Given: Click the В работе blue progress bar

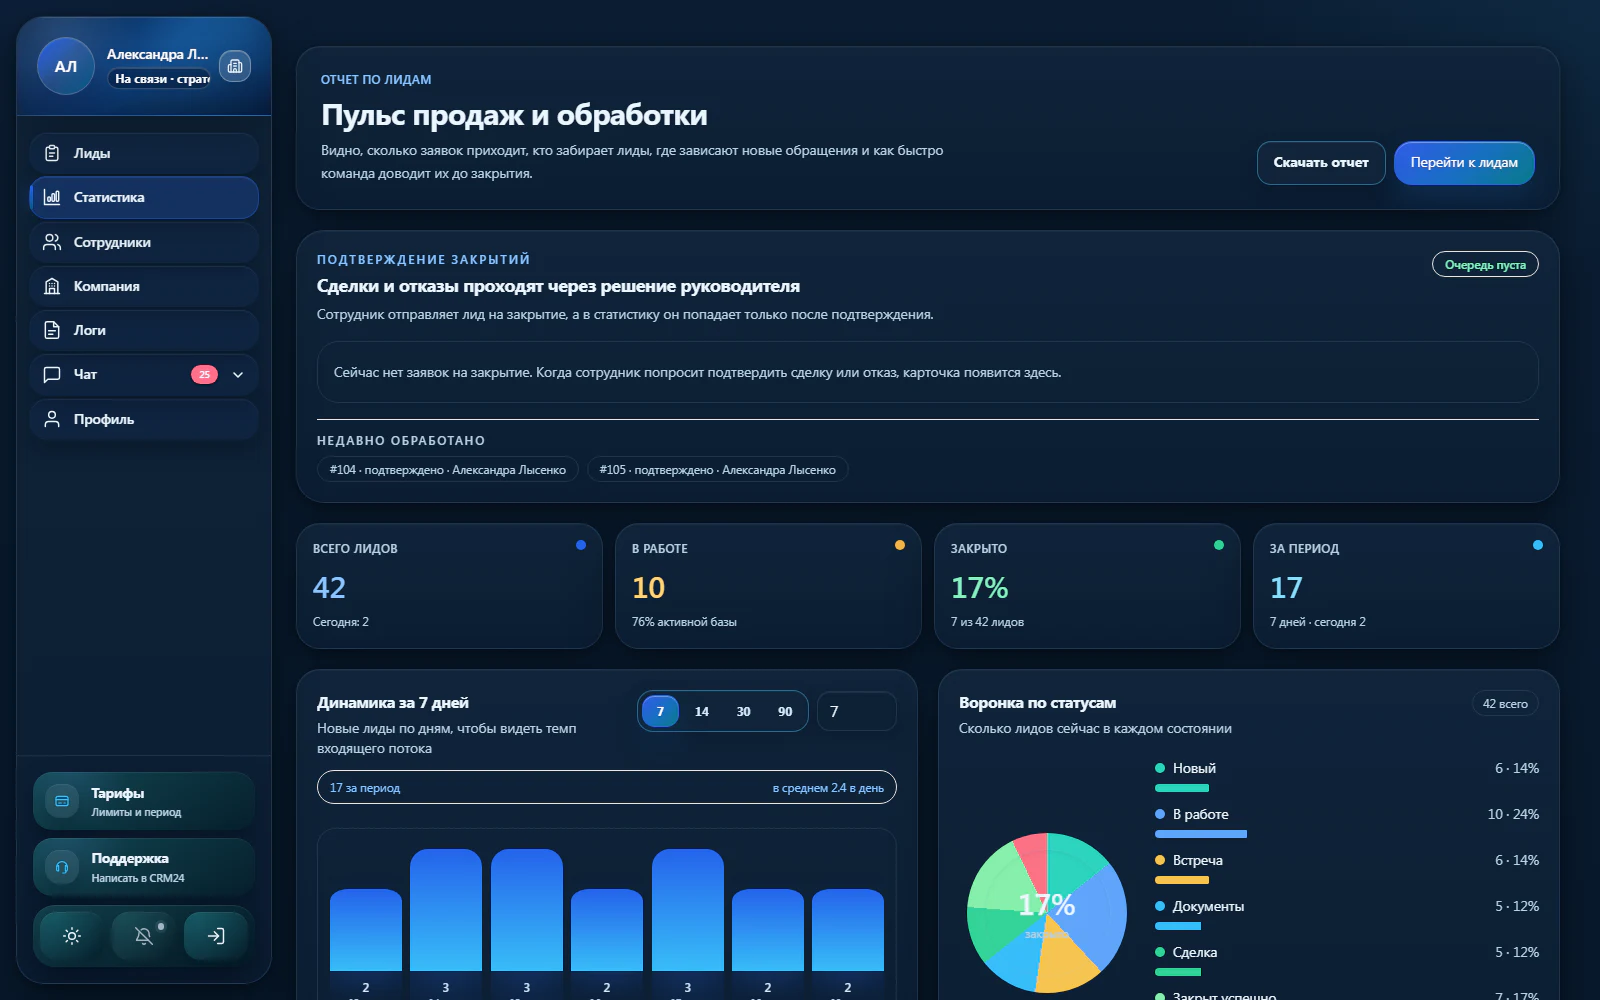Looking at the screenshot, I should (1201, 834).
